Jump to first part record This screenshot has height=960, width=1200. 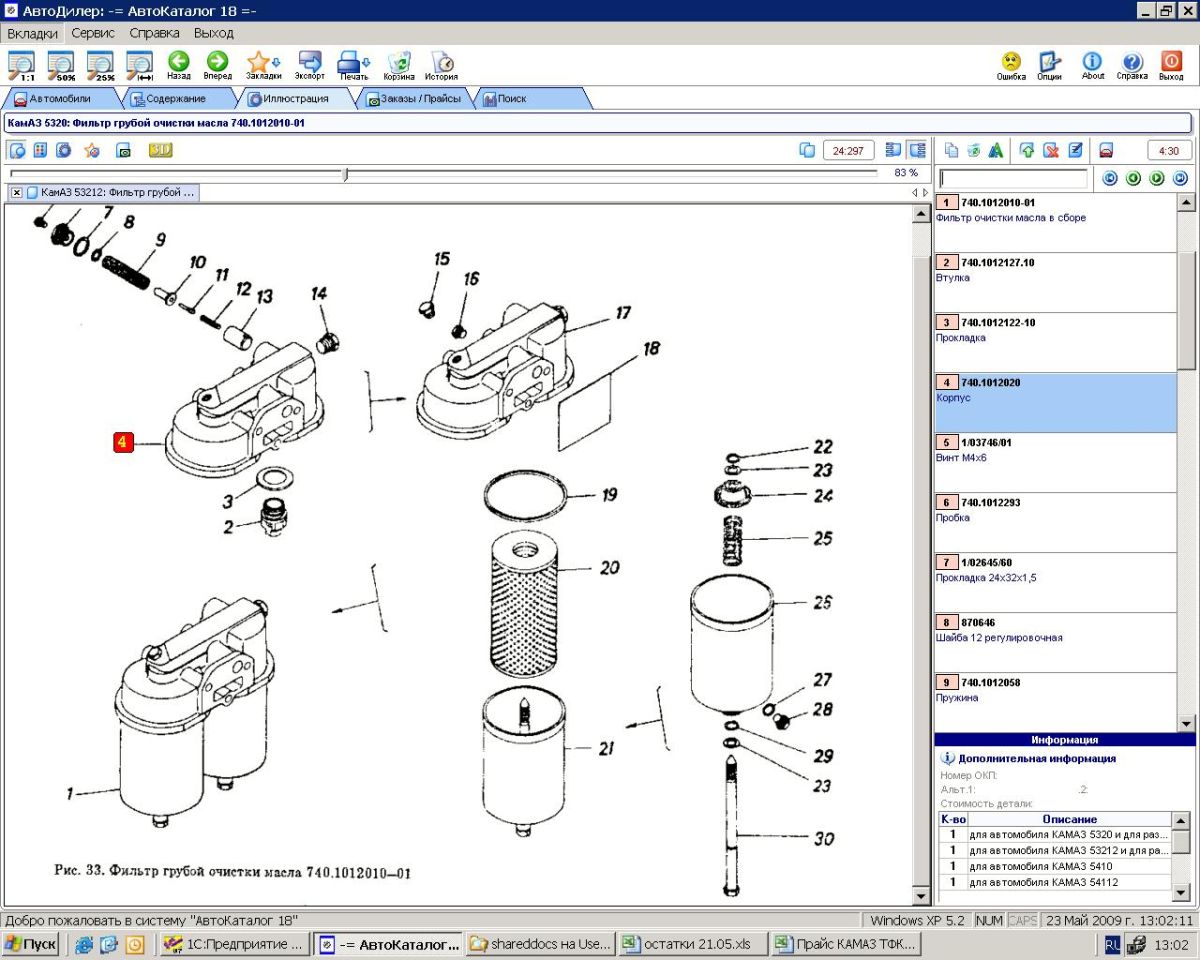click(x=1110, y=179)
